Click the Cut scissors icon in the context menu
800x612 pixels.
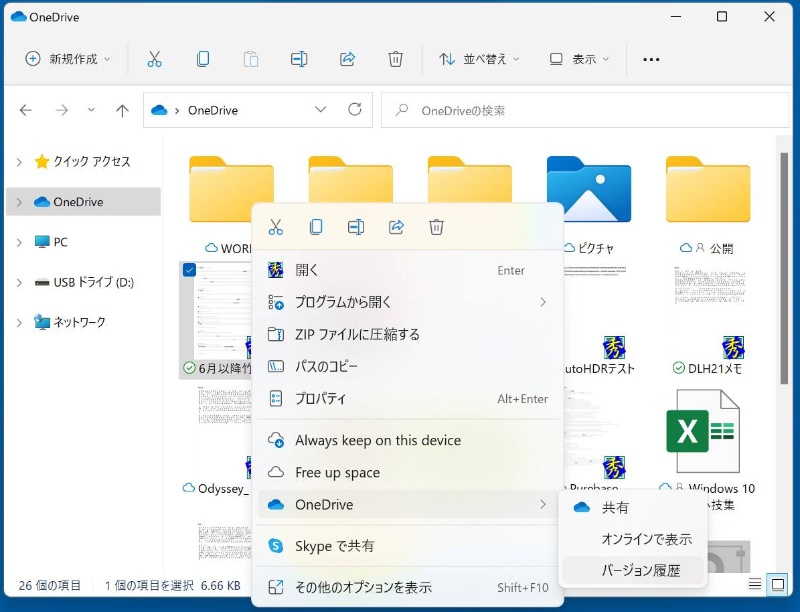(x=276, y=227)
